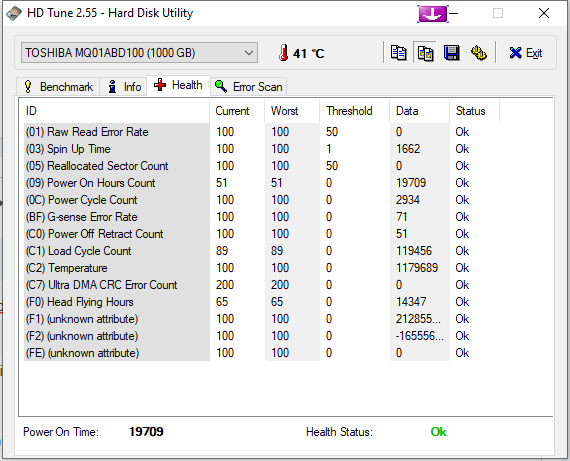This screenshot has height=461, width=570.
Task: Open the options wrench icon
Action: coord(479,53)
